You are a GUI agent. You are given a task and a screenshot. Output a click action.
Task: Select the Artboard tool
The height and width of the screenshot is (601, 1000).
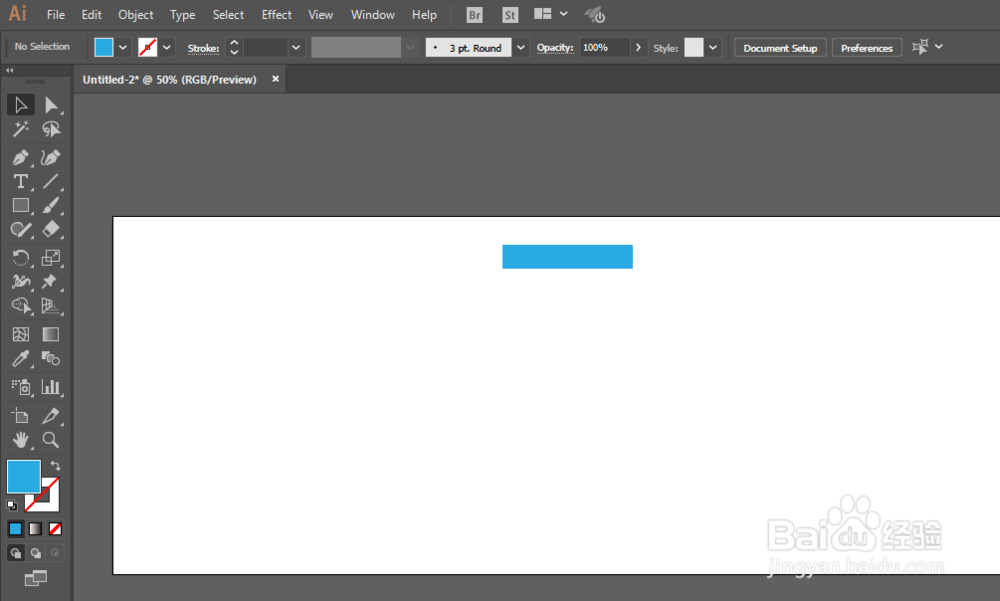click(x=20, y=416)
